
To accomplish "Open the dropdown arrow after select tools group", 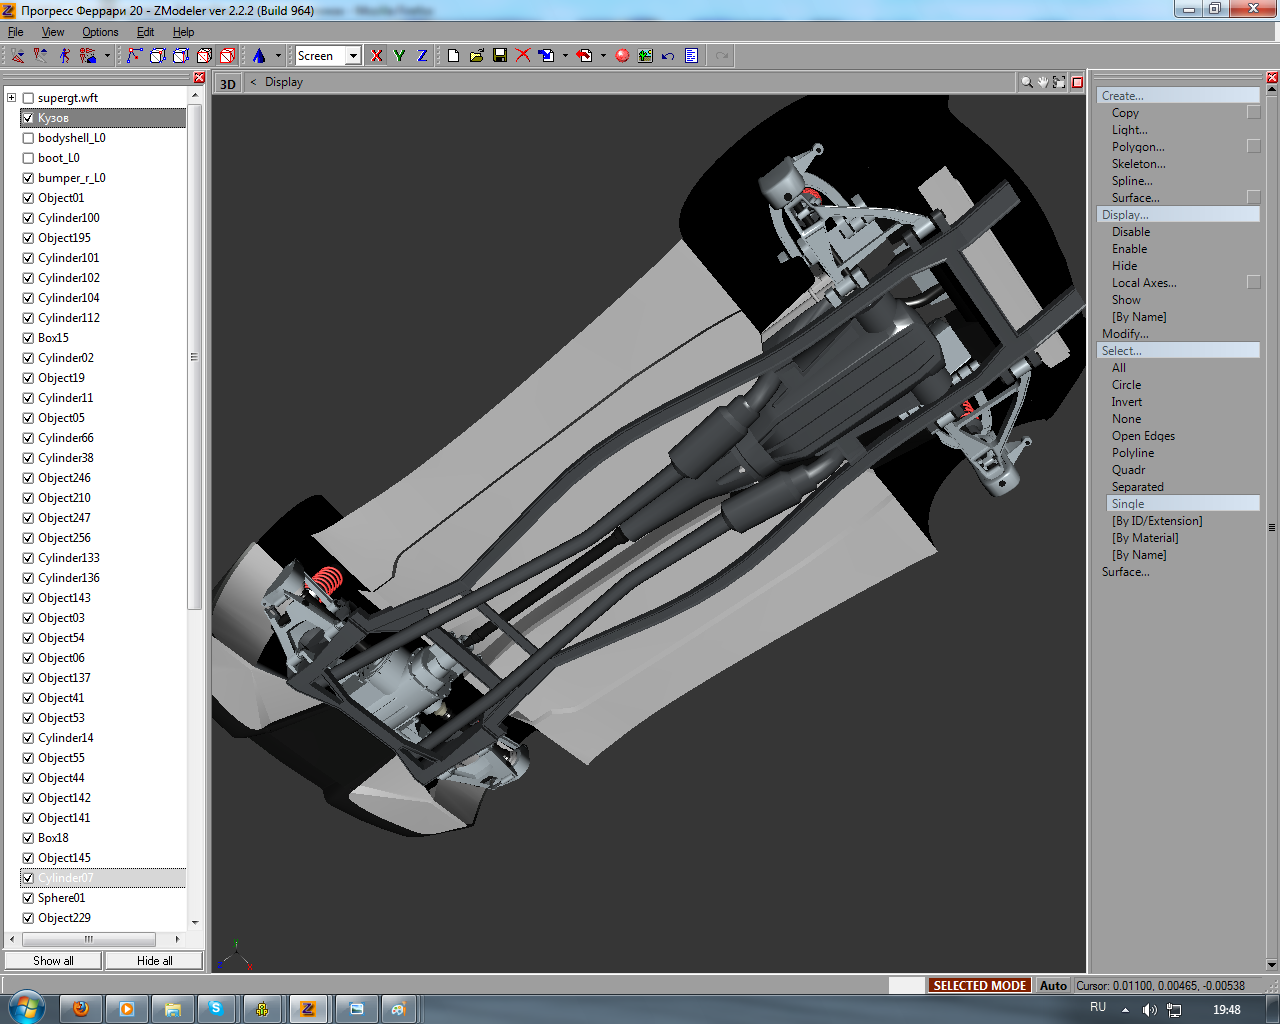I will [107, 56].
